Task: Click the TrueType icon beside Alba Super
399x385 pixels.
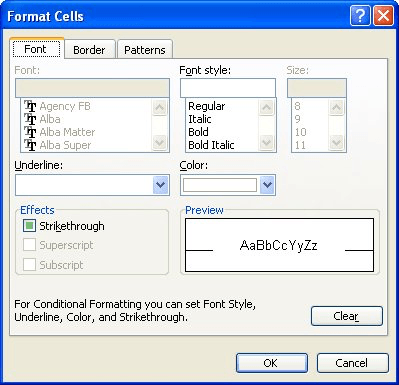Action: pyautogui.click(x=30, y=145)
